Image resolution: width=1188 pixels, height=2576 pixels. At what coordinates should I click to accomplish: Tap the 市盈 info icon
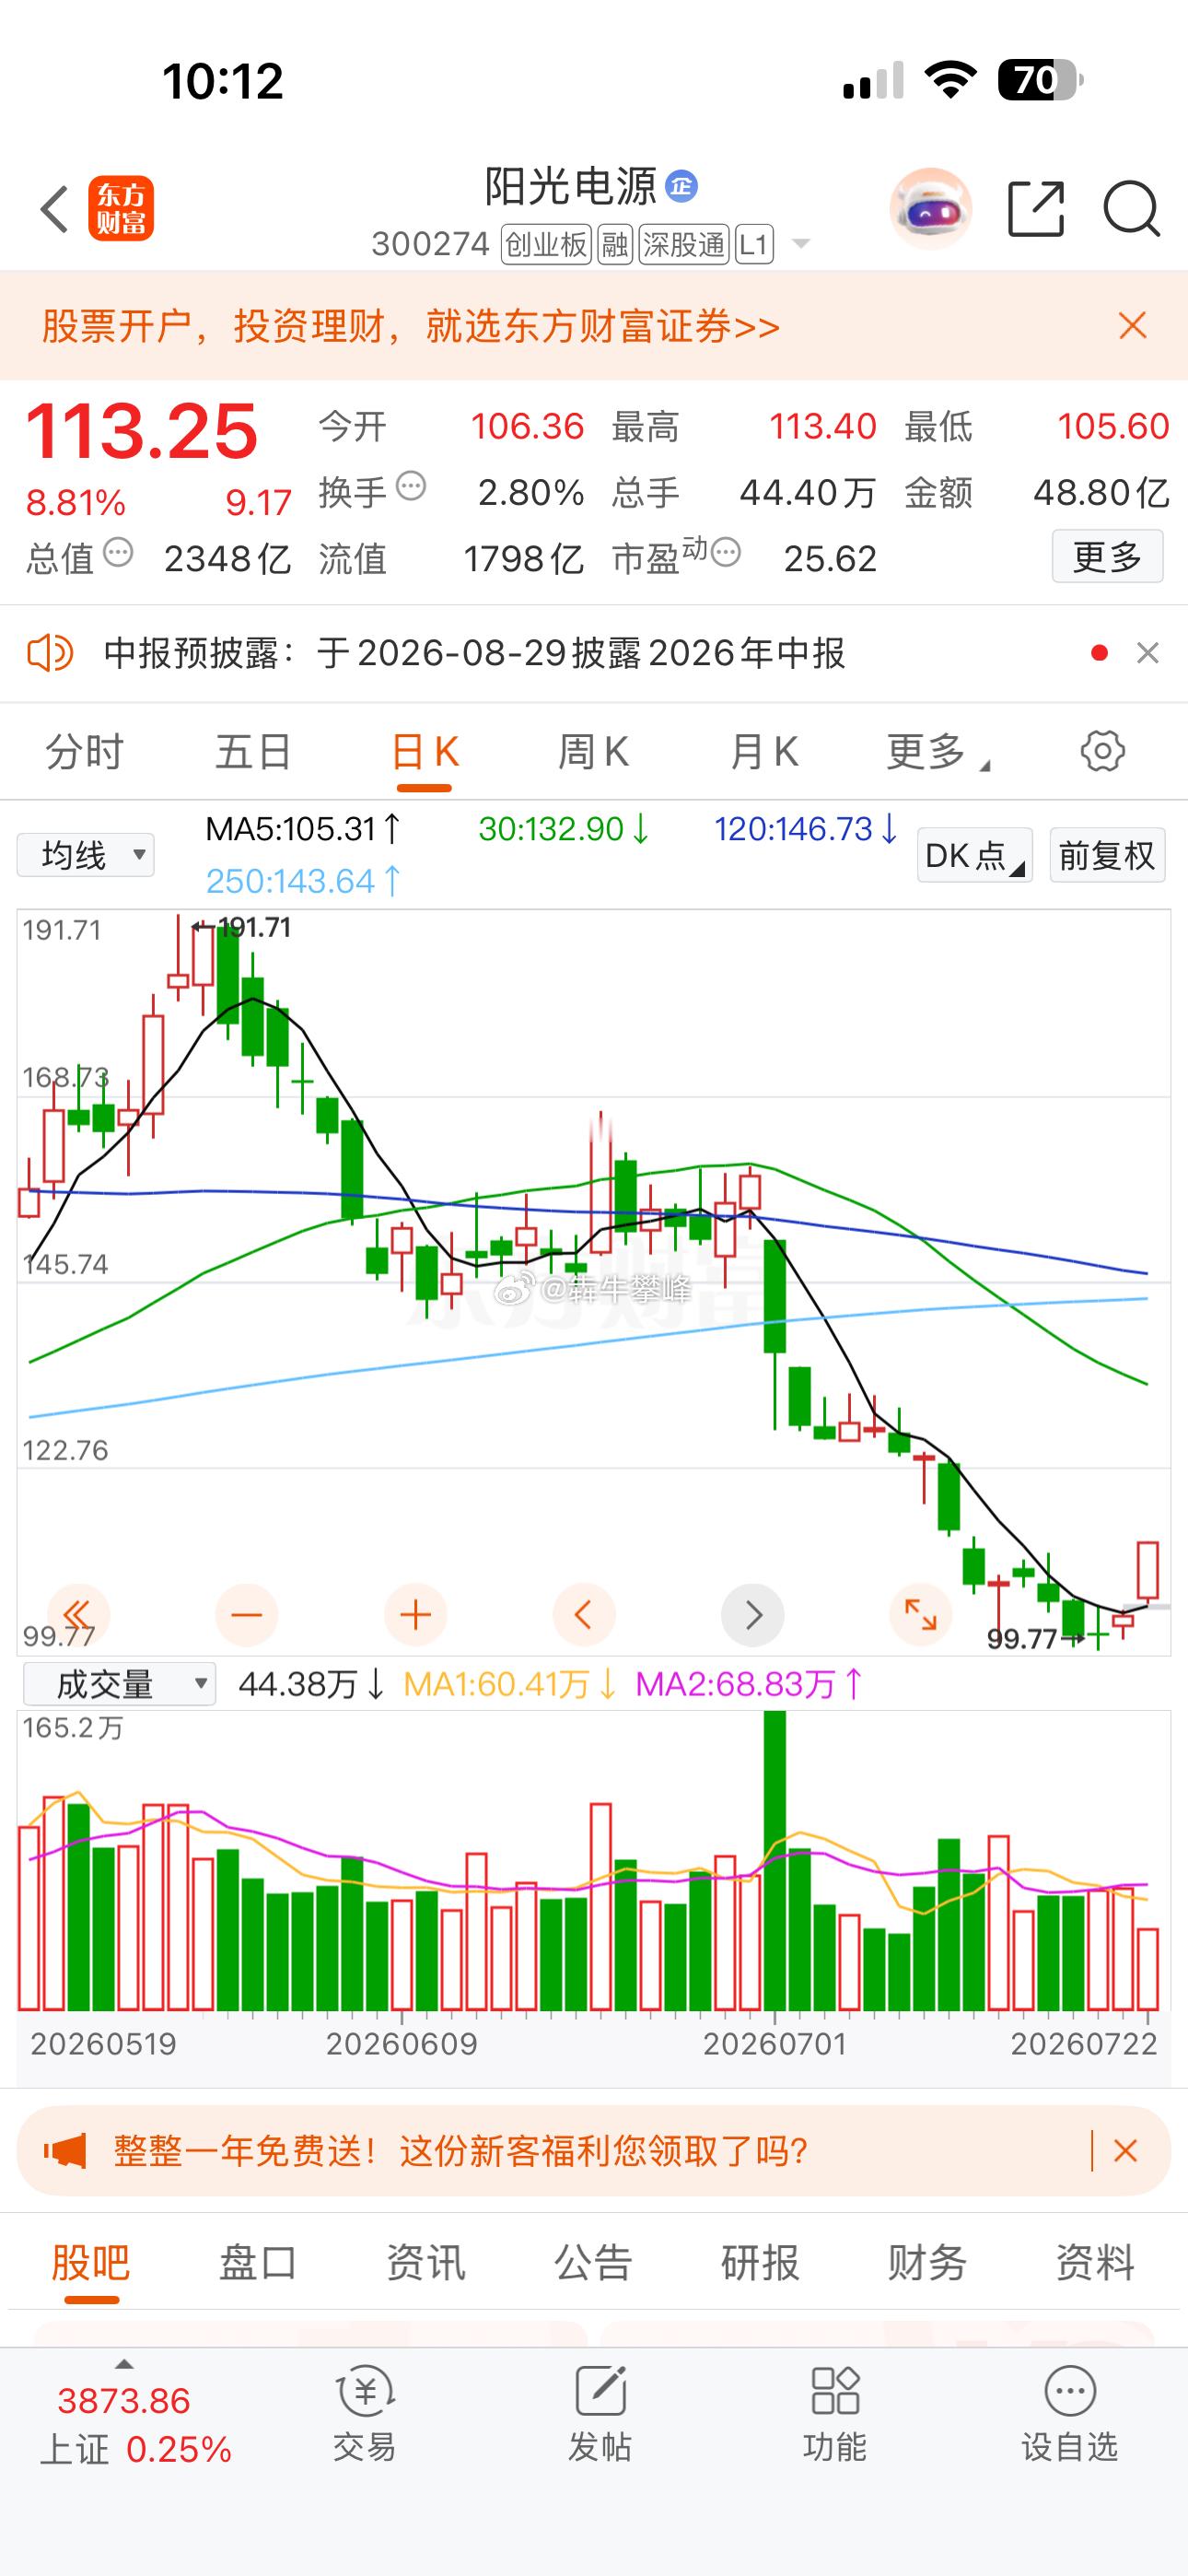pos(726,552)
